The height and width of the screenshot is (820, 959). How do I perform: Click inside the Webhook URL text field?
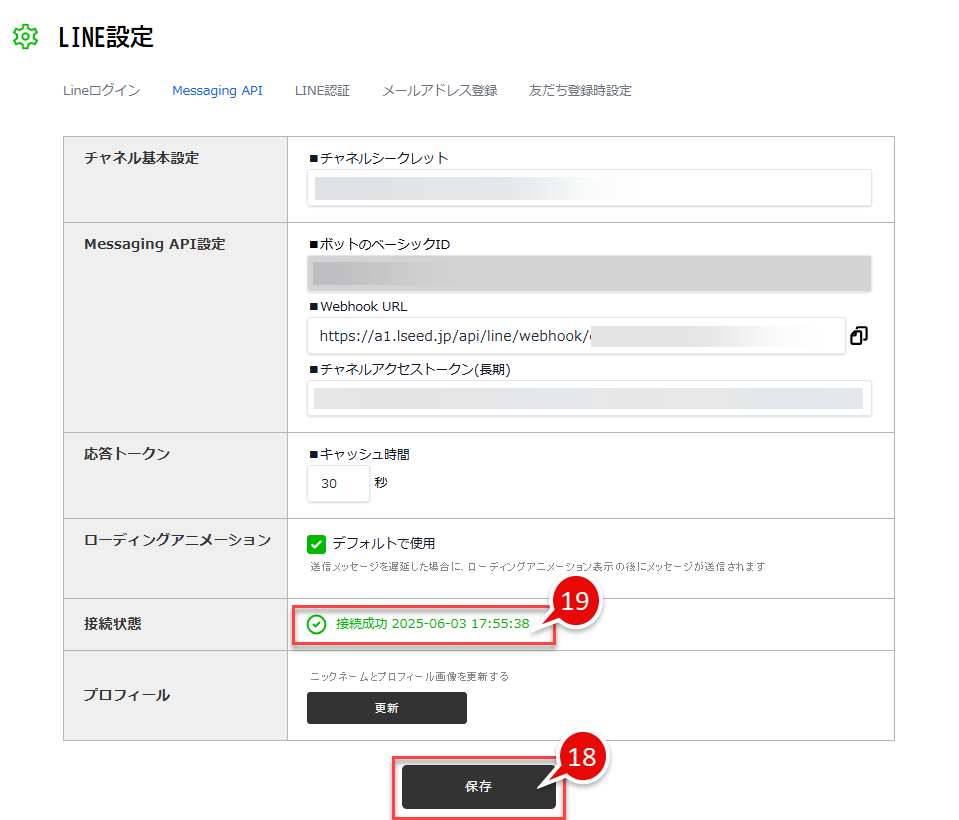(x=575, y=336)
